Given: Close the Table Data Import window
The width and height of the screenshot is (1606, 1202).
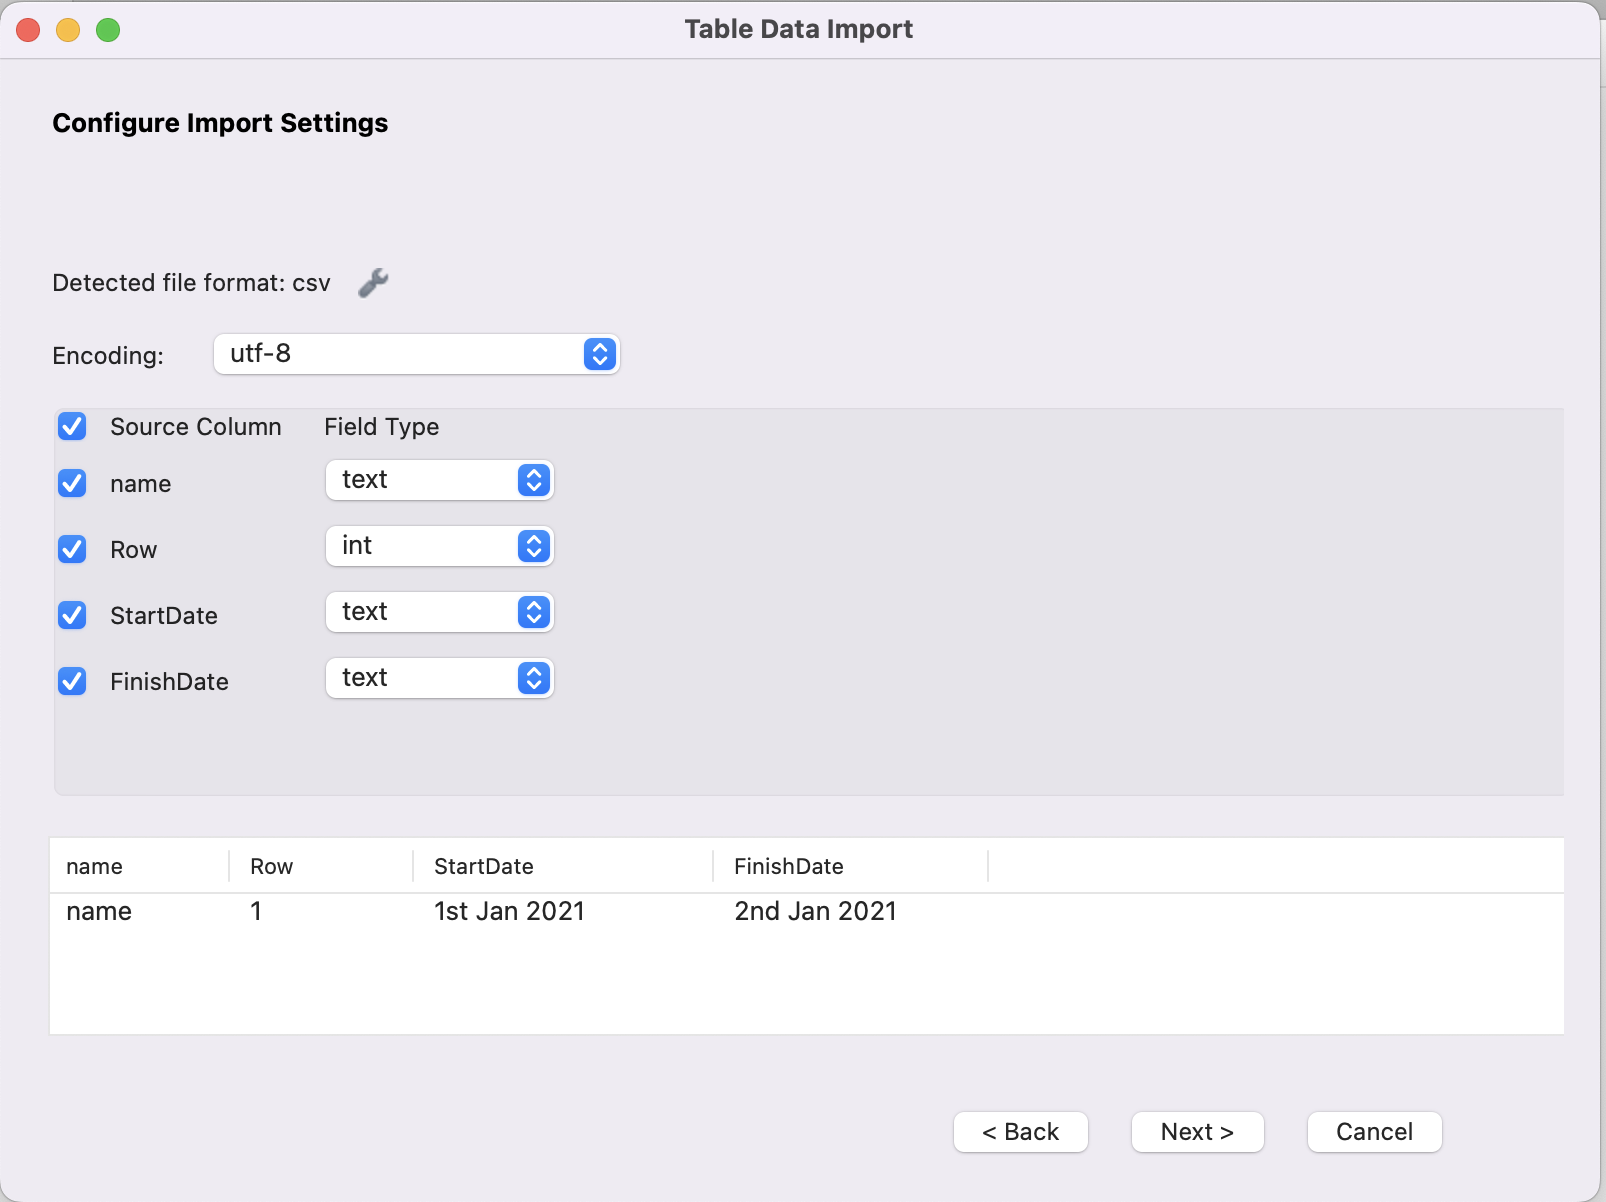Looking at the screenshot, I should (28, 30).
